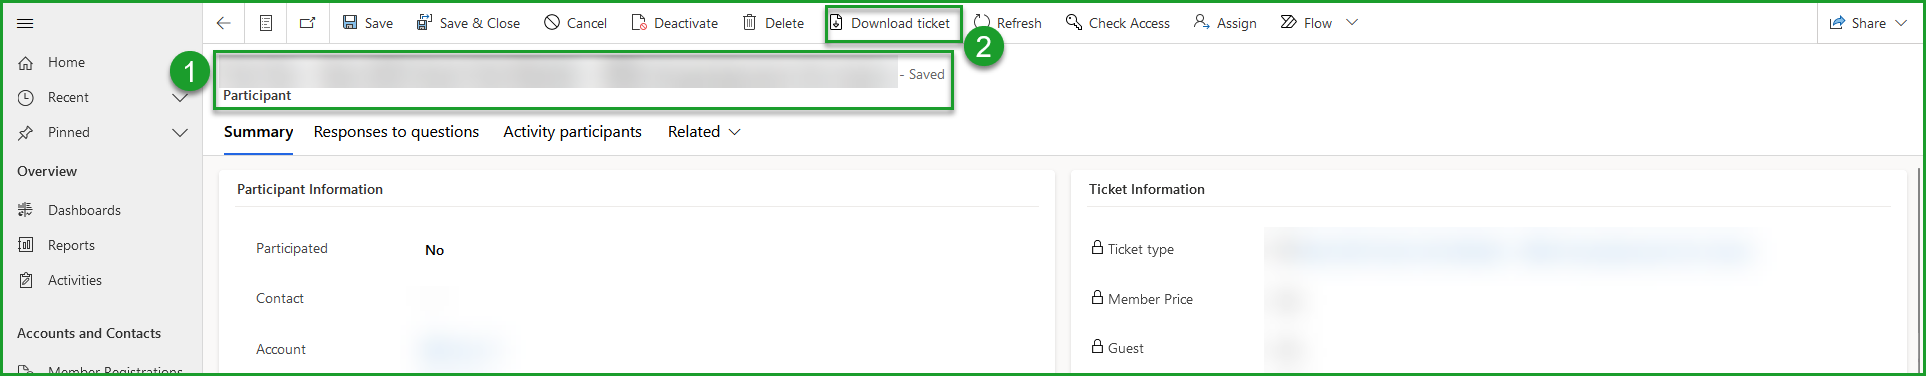The width and height of the screenshot is (1926, 376).
Task: Click the Pinned pin icon
Action: (x=26, y=132)
